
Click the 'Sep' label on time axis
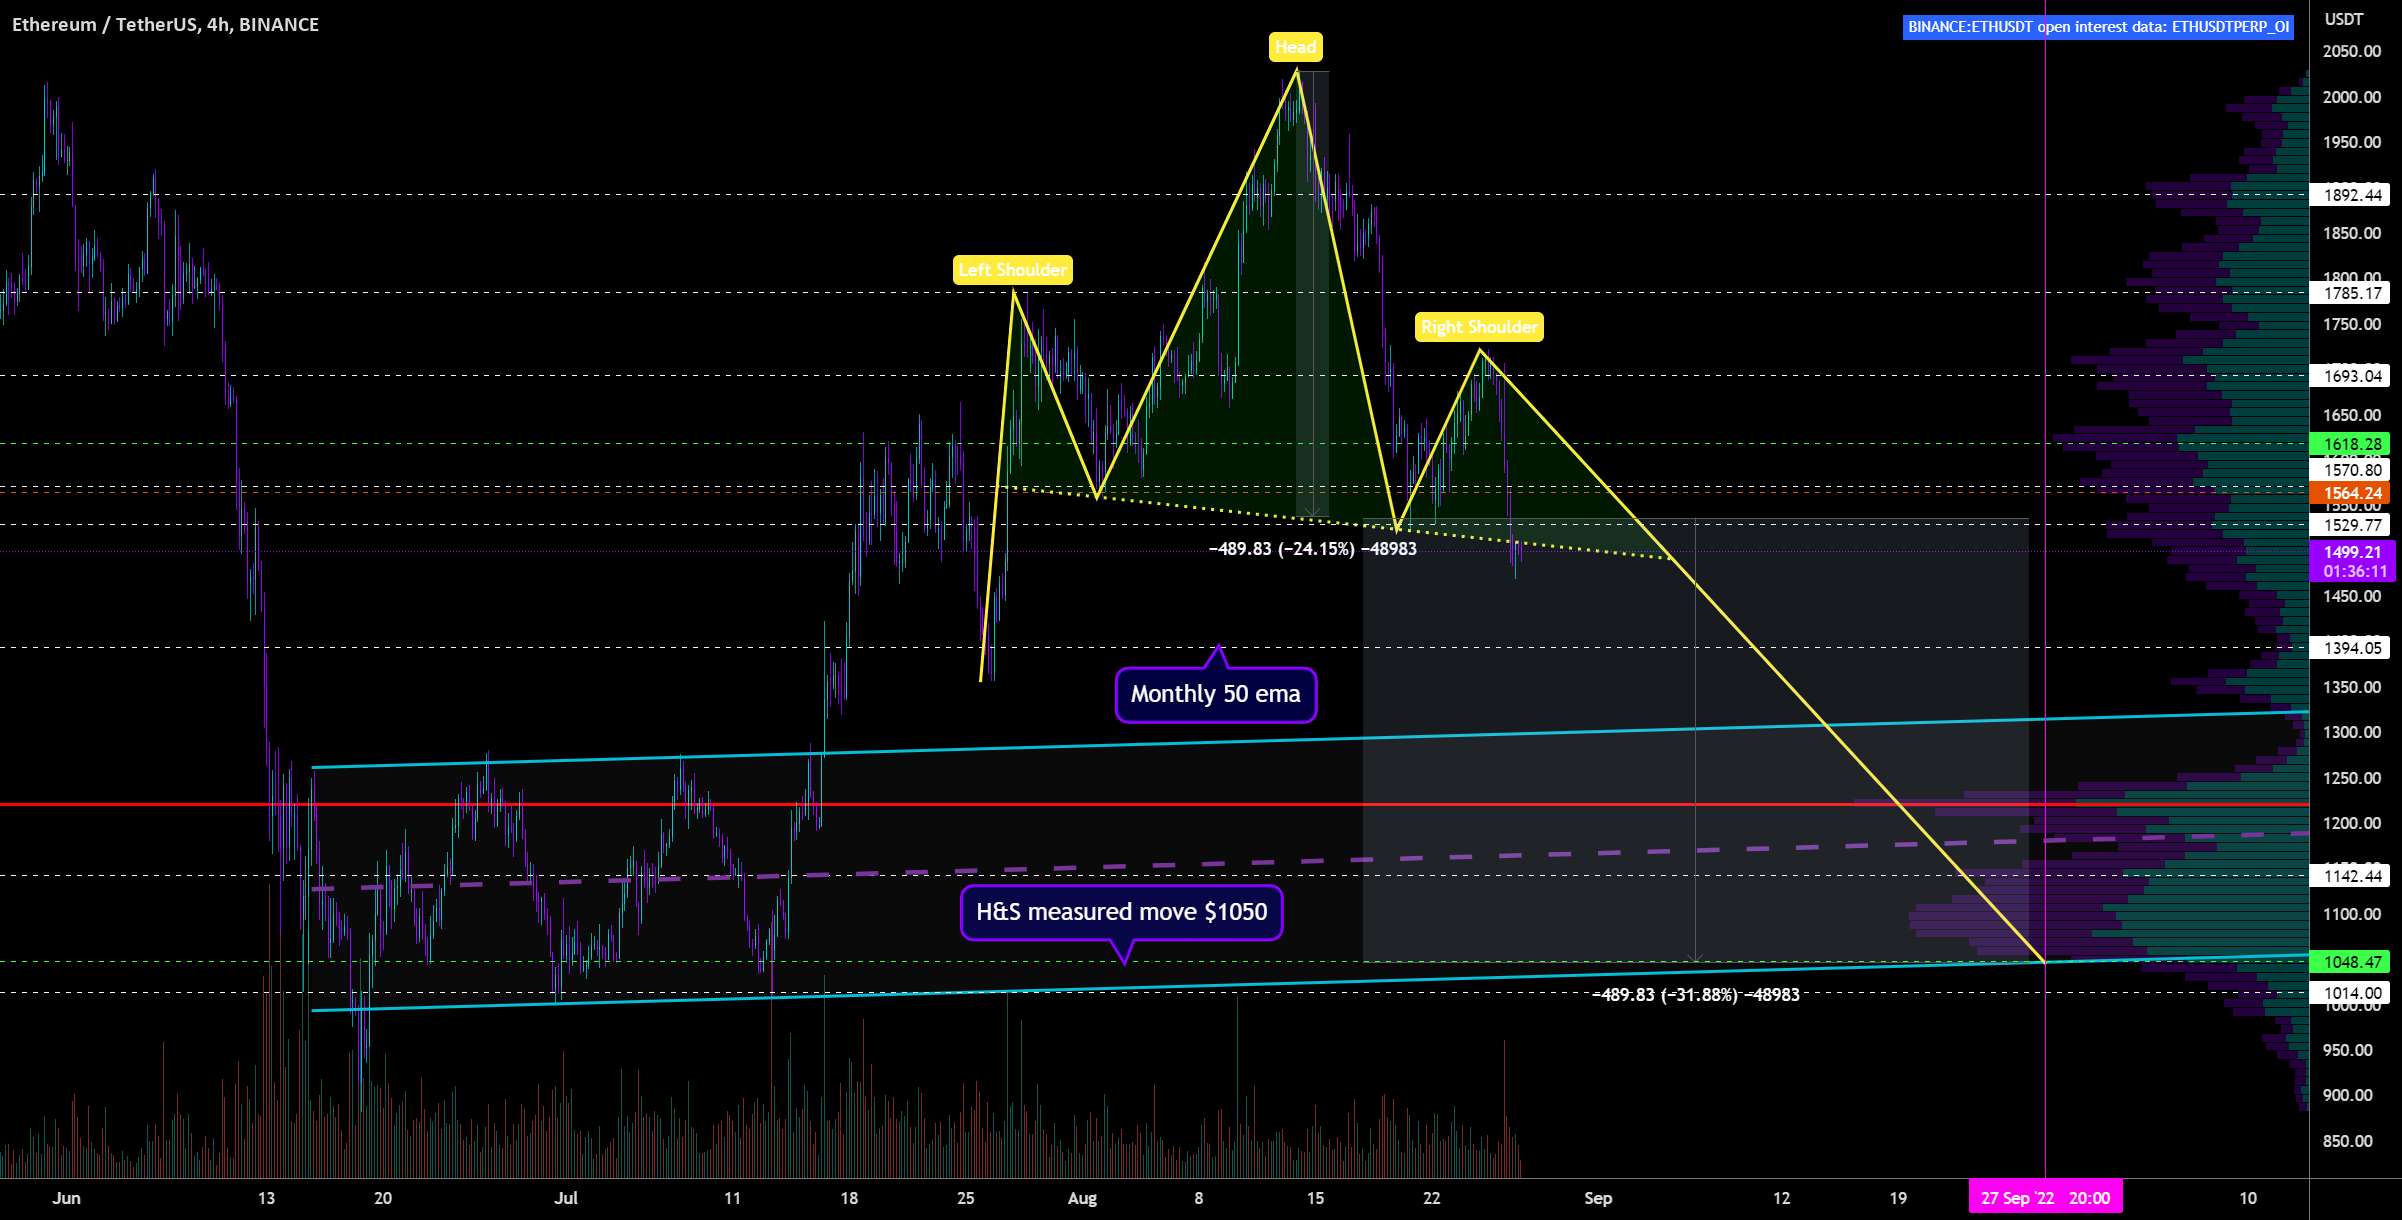1598,1198
